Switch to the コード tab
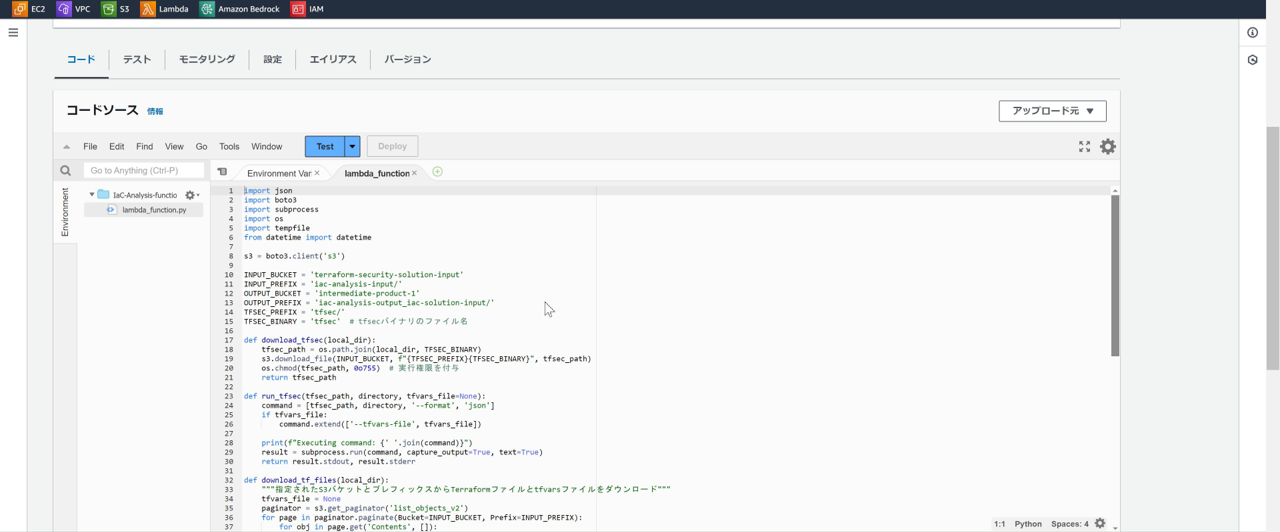 [81, 60]
